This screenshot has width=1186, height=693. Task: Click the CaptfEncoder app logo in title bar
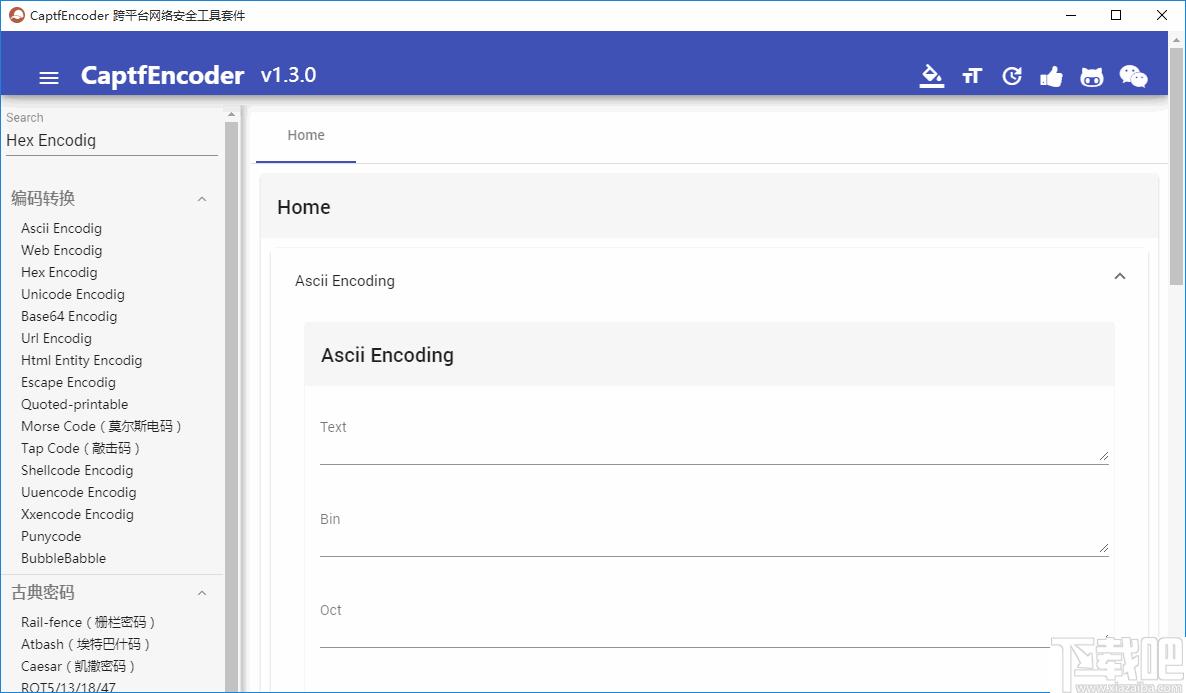pos(17,15)
